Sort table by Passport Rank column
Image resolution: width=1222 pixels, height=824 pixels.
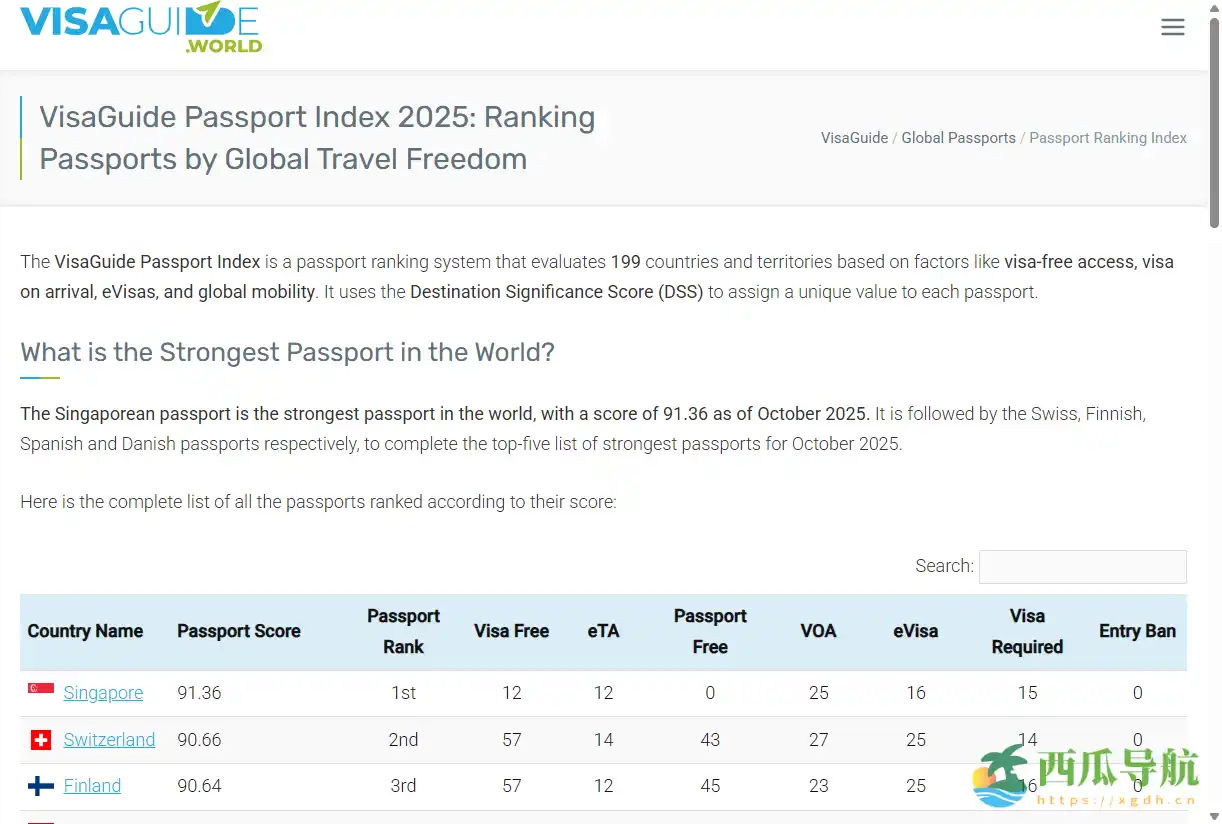(403, 631)
